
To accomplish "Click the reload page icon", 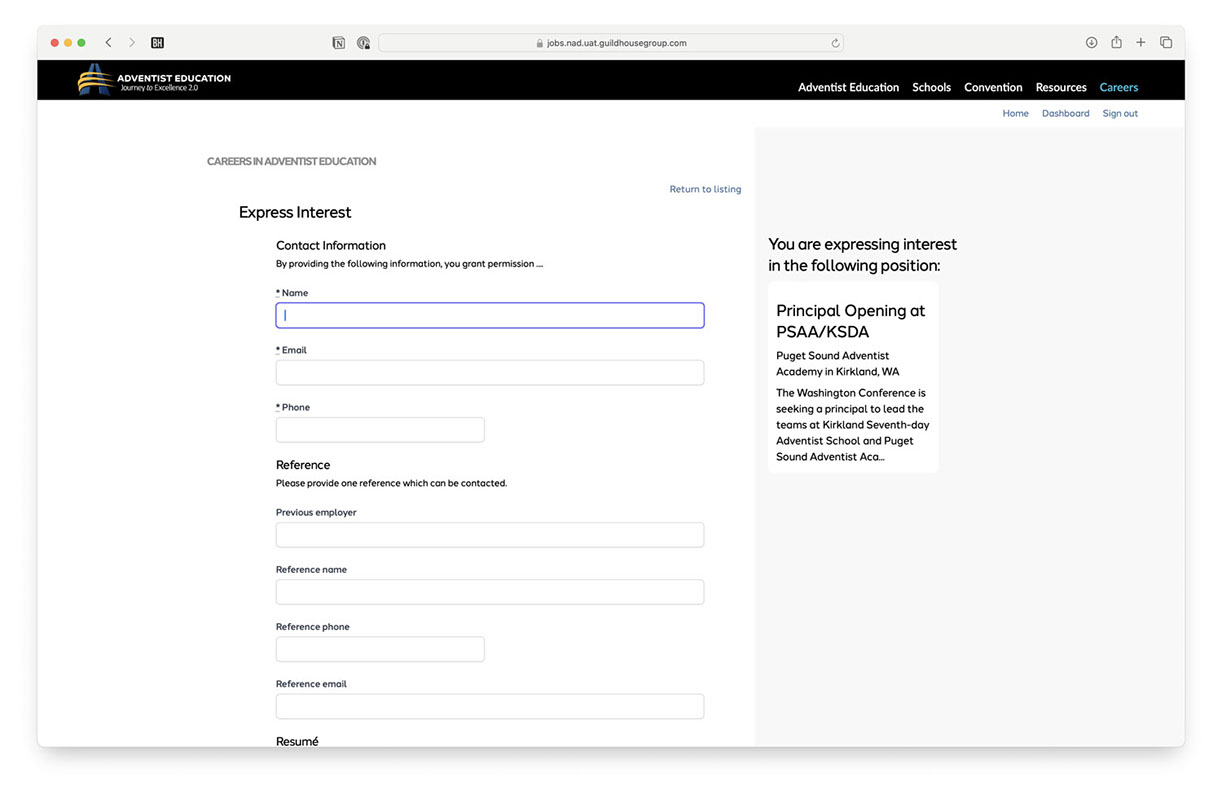I will [835, 43].
